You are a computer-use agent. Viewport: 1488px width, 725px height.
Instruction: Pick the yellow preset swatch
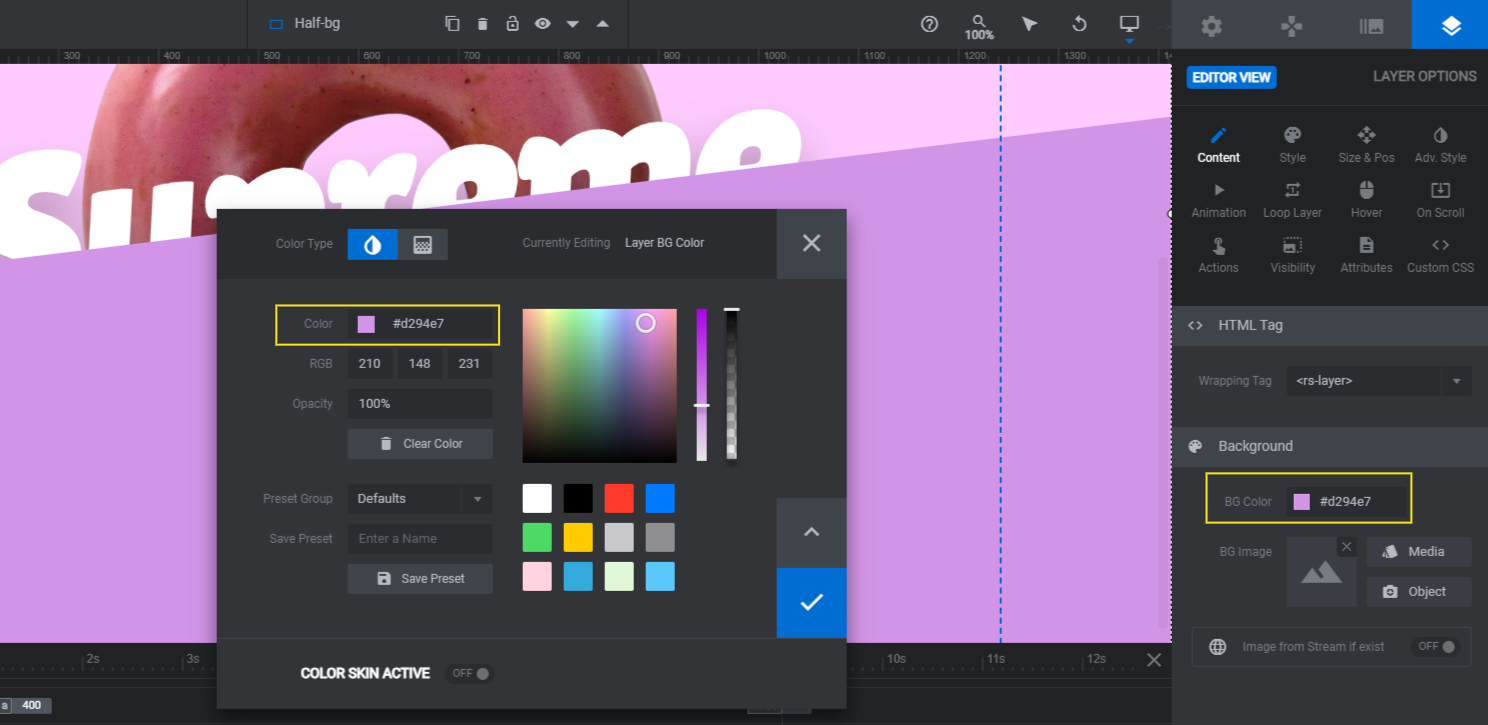[x=578, y=538]
